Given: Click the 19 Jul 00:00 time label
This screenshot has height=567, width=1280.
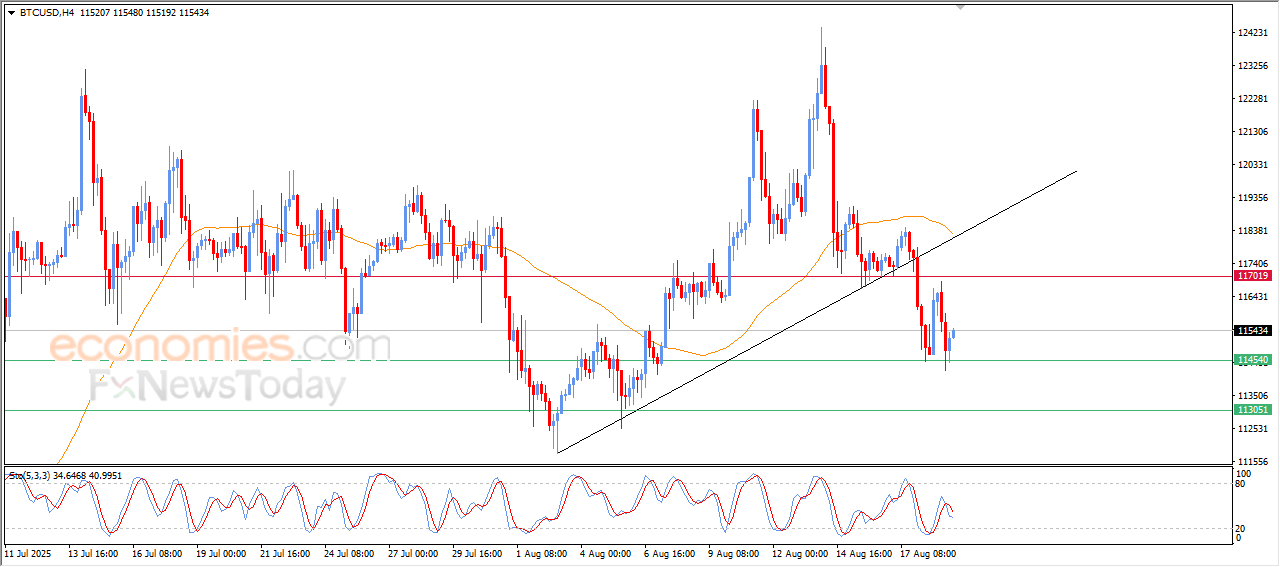Looking at the screenshot, I should 221,552.
